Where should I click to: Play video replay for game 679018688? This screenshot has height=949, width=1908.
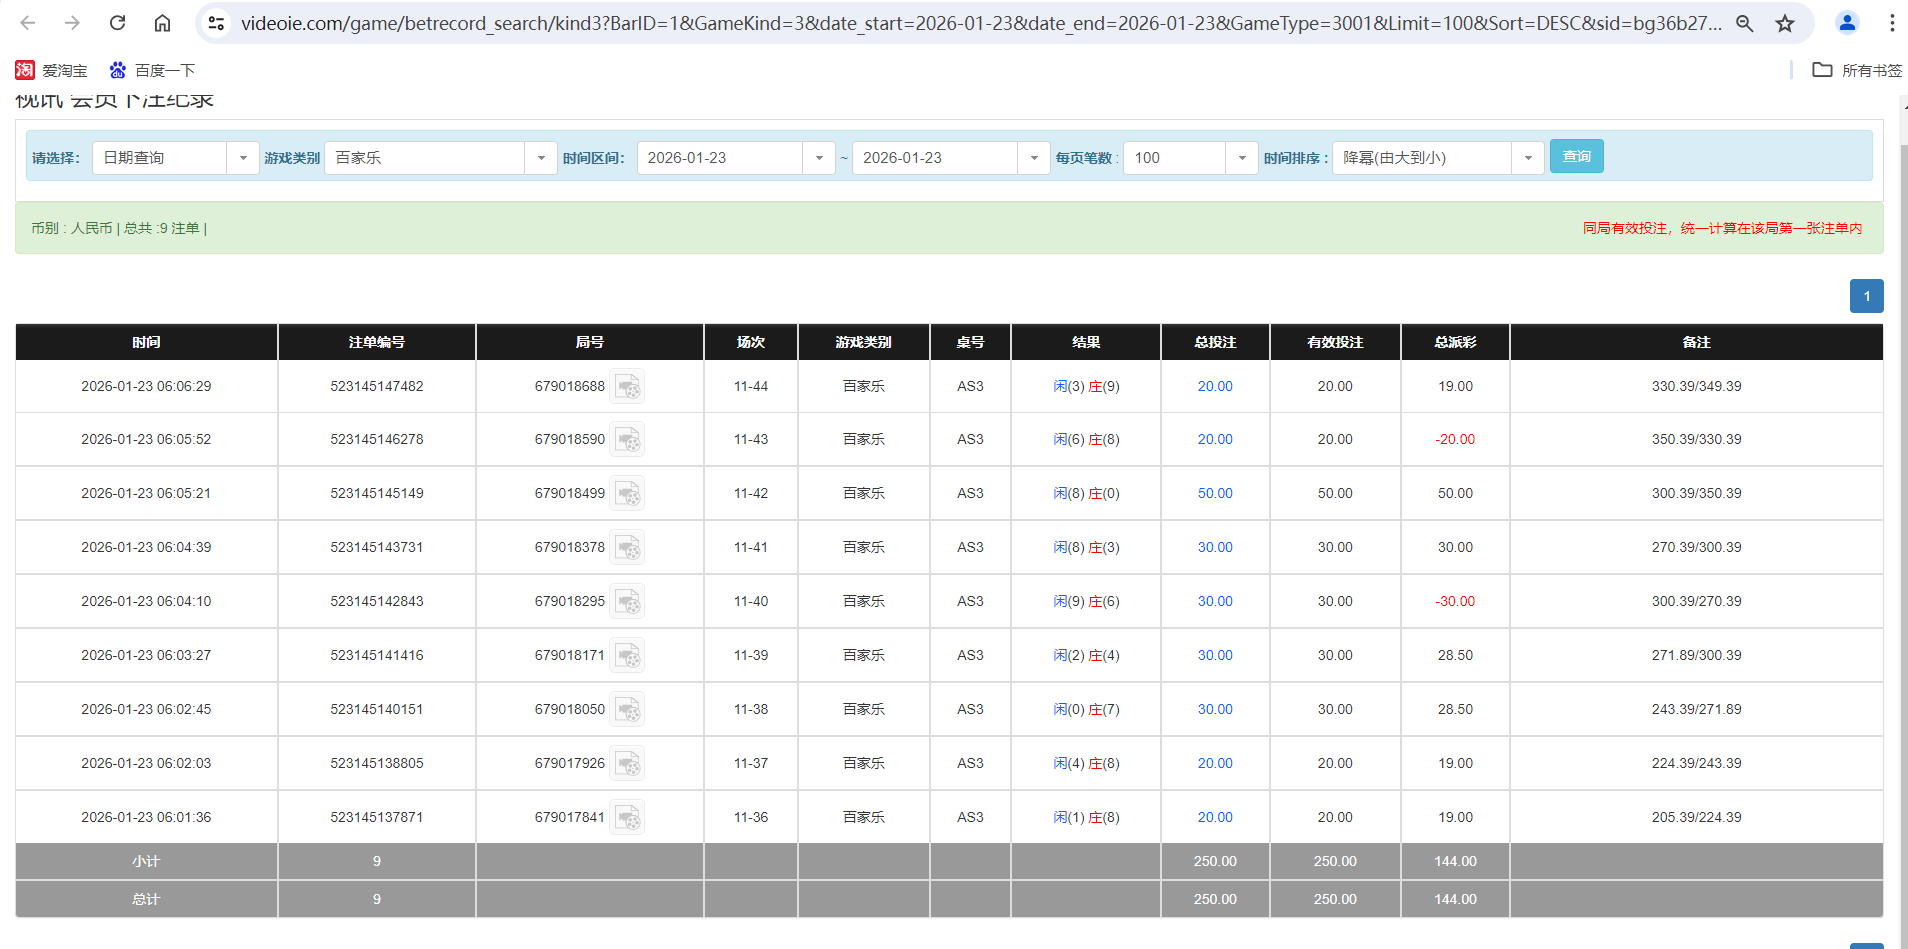point(628,386)
